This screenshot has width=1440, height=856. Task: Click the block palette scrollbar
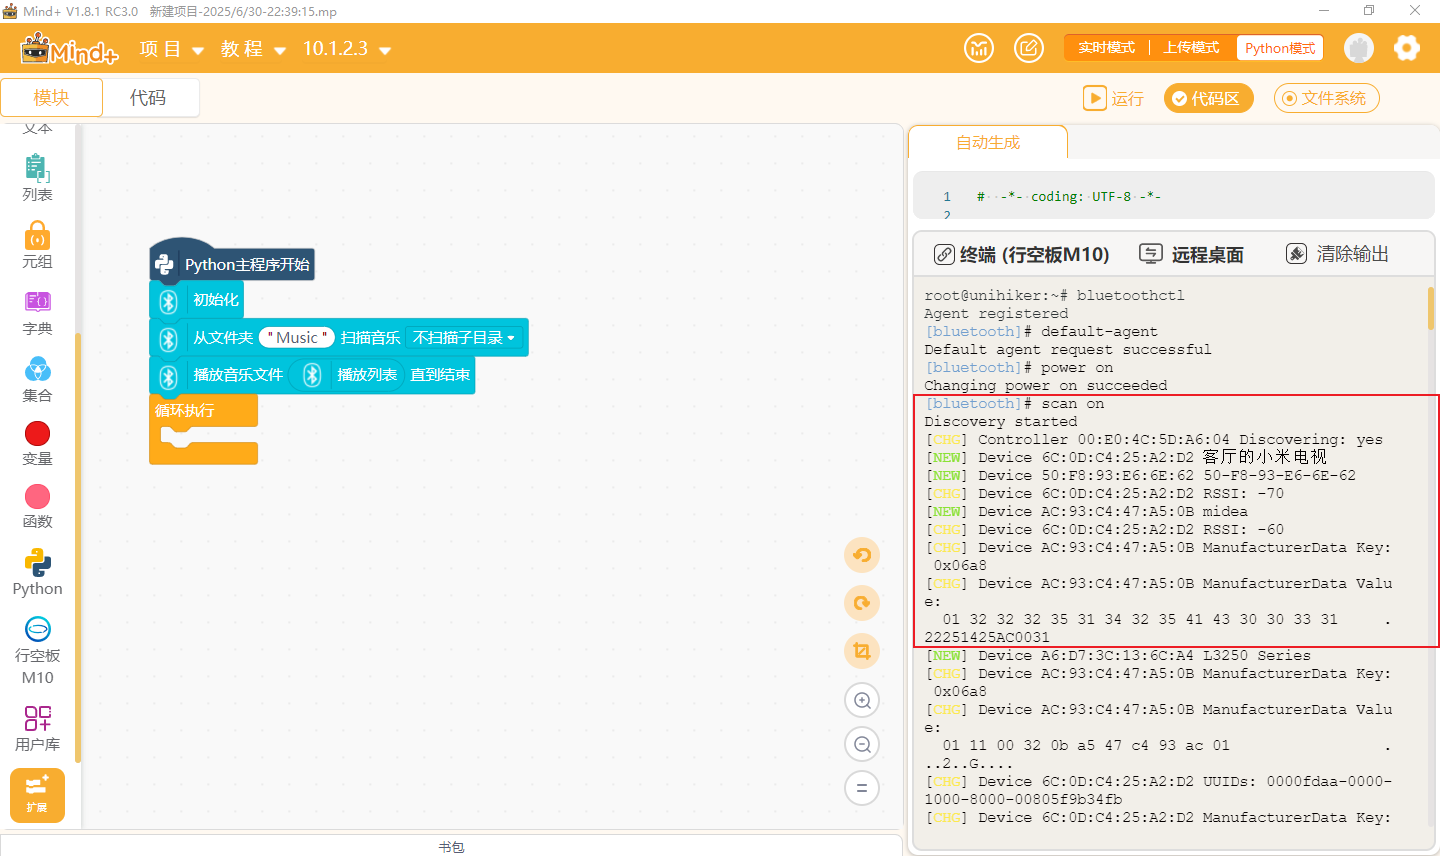pos(77,548)
